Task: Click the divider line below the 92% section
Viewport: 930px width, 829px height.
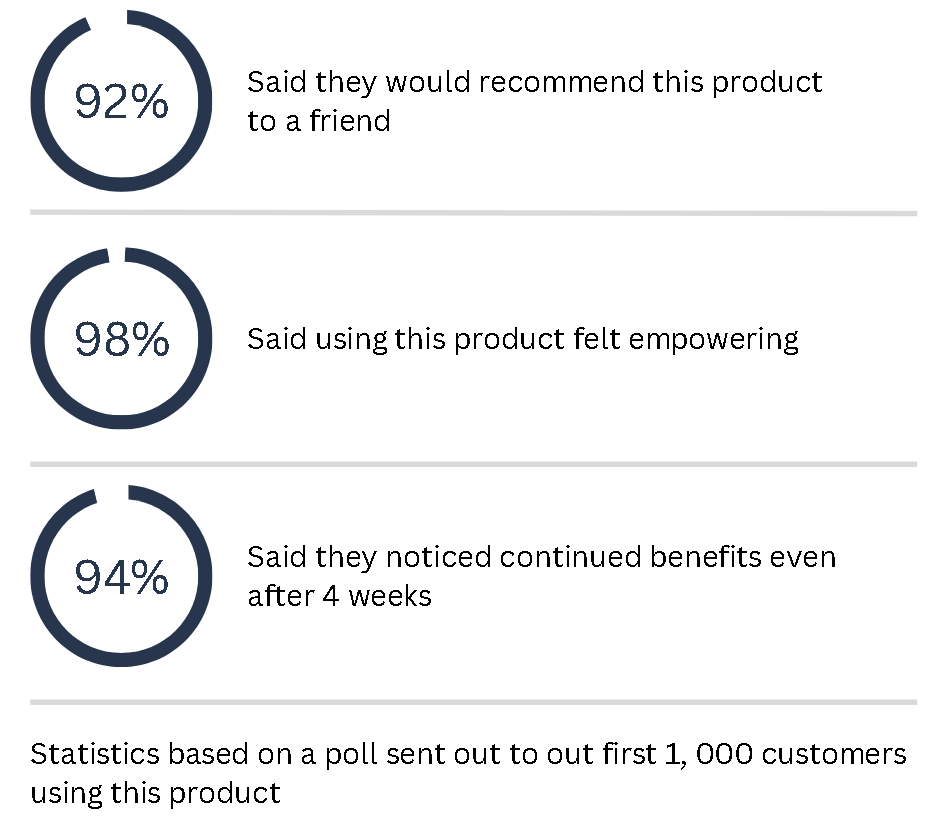Action: (x=473, y=213)
